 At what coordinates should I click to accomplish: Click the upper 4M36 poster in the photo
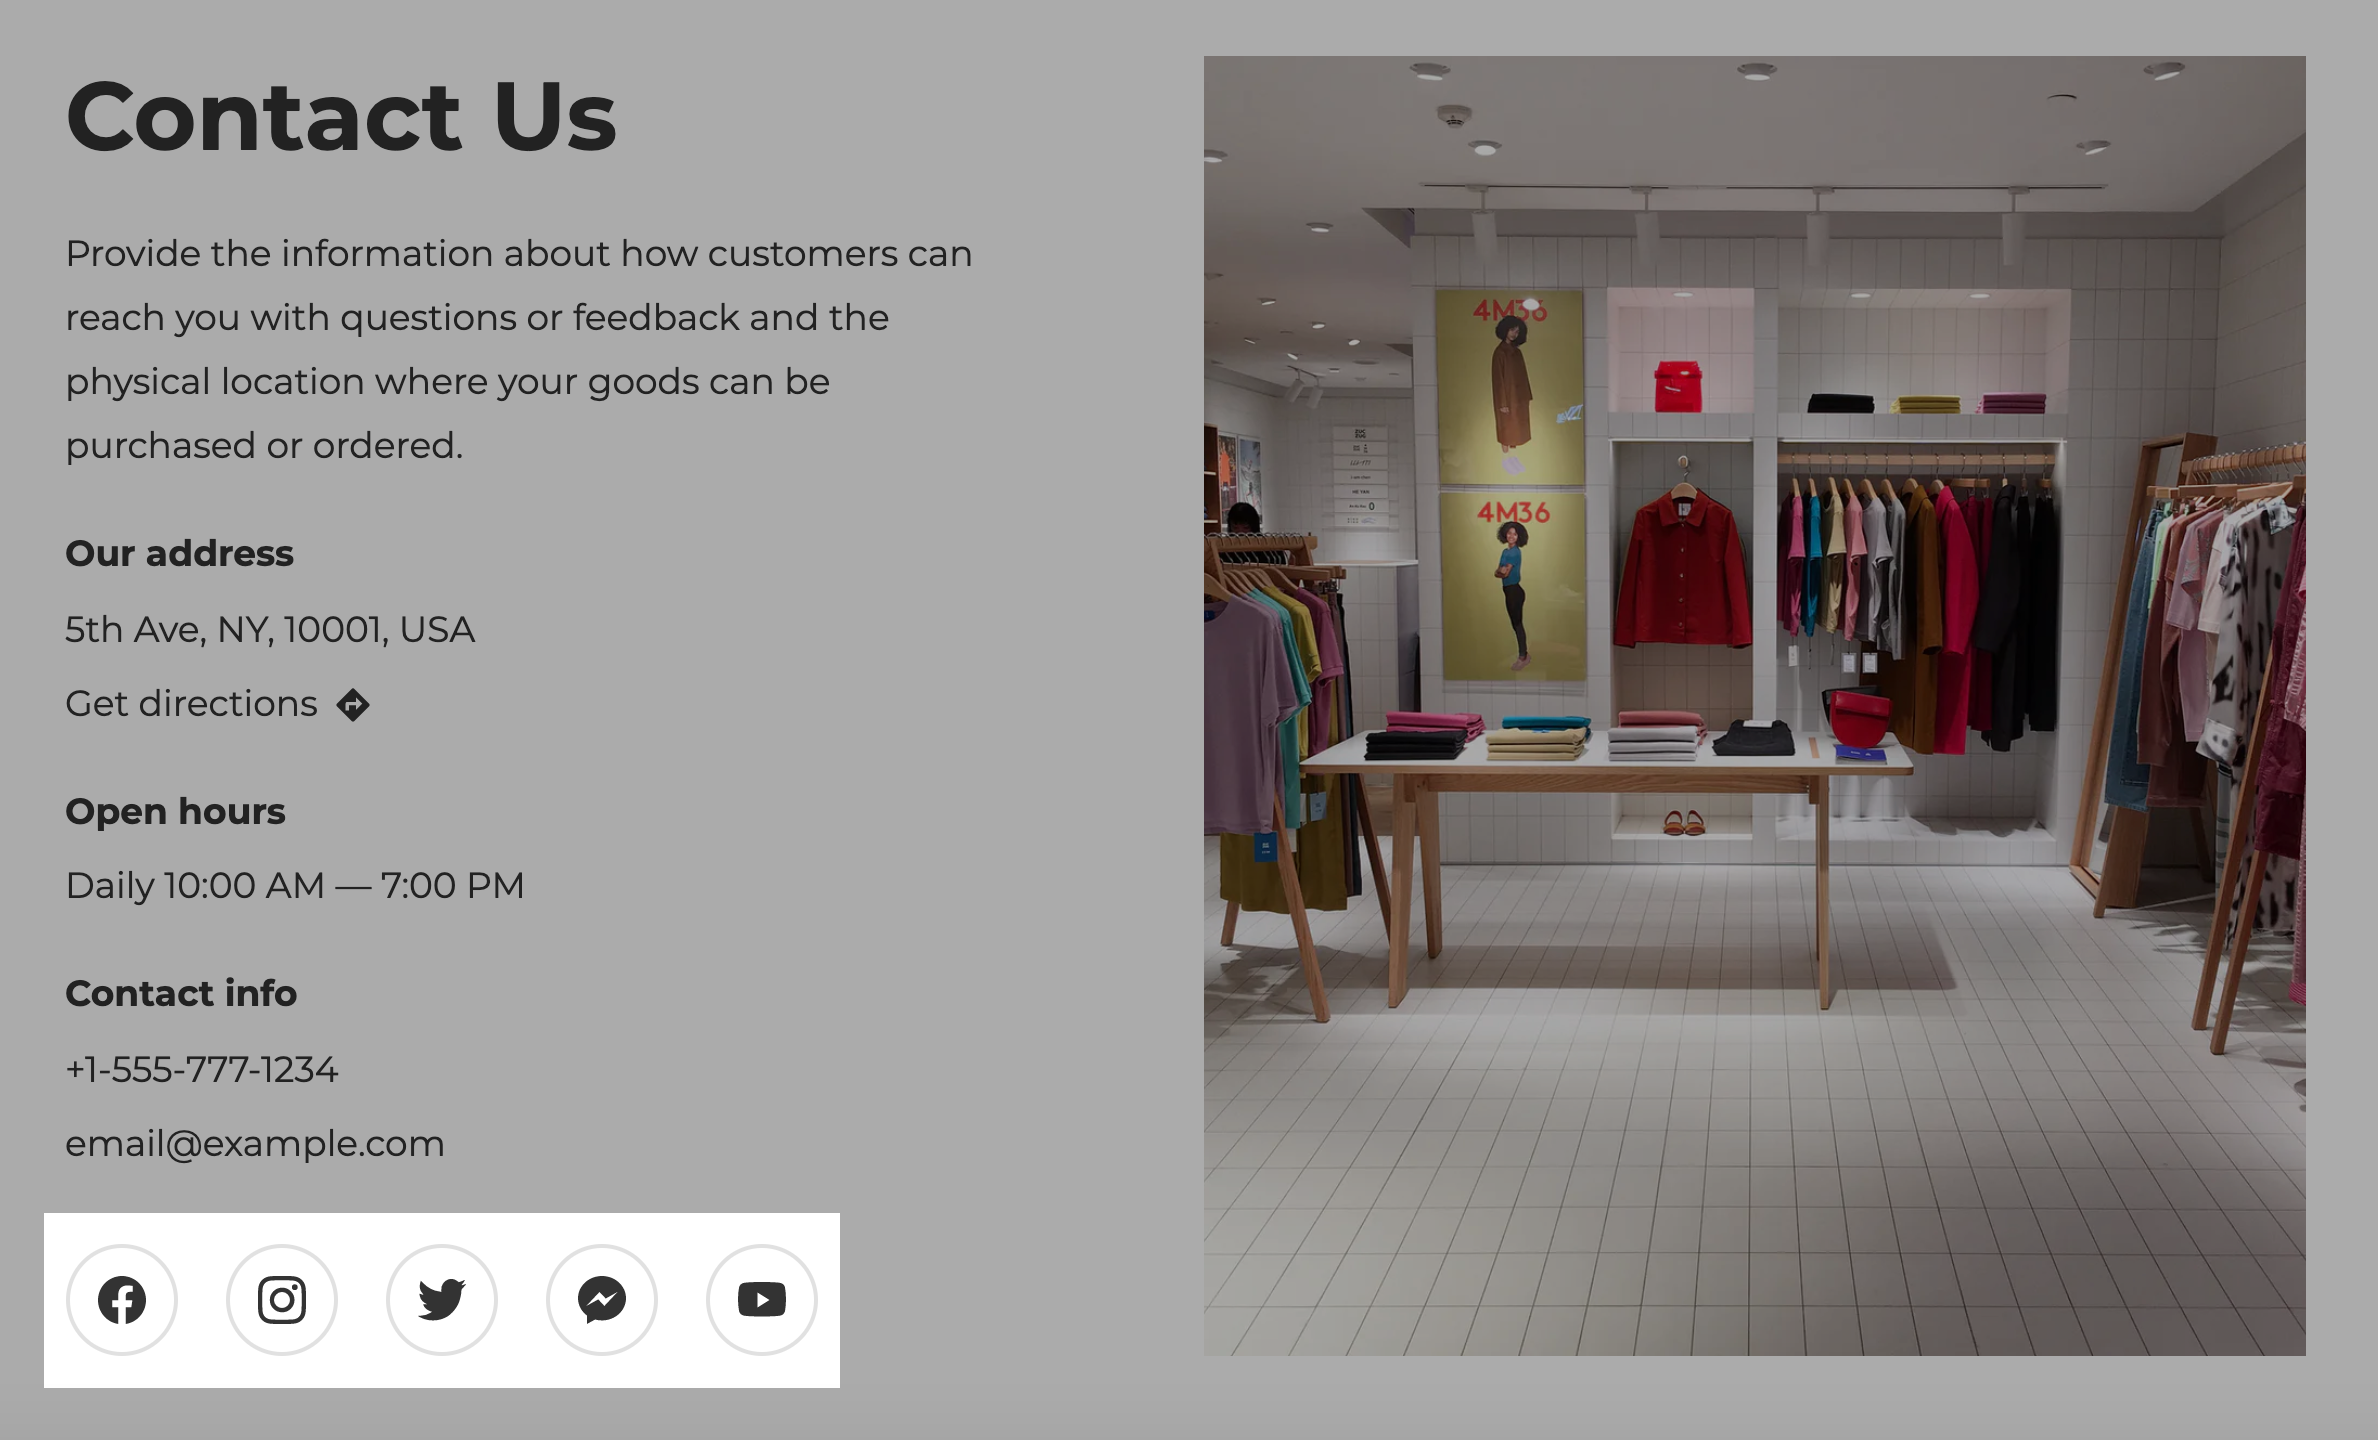tap(1510, 387)
